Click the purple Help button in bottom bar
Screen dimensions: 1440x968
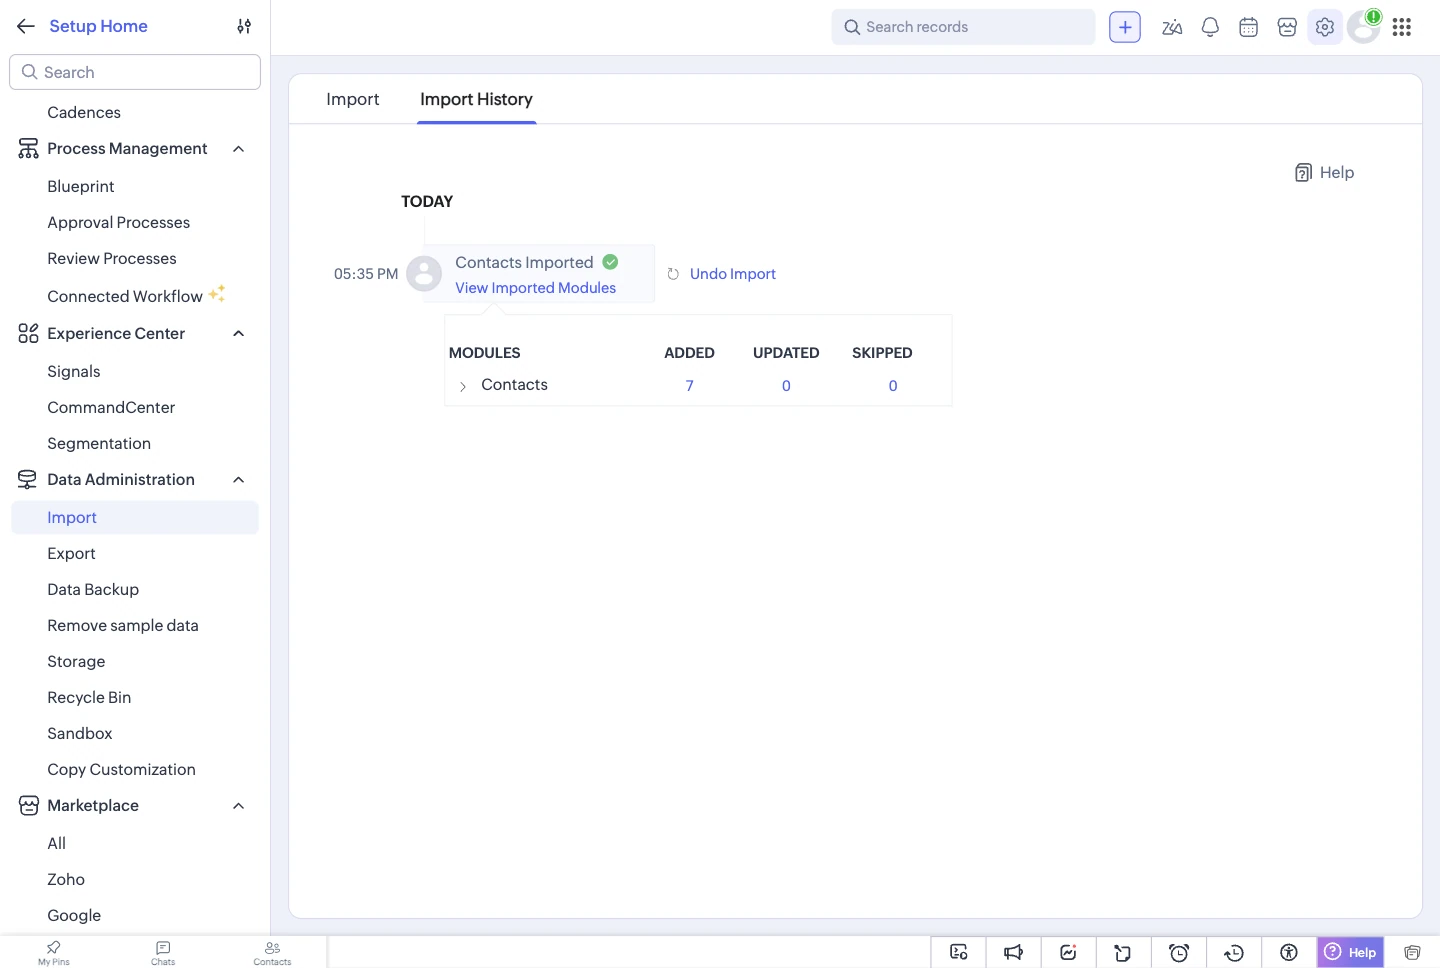(1350, 952)
